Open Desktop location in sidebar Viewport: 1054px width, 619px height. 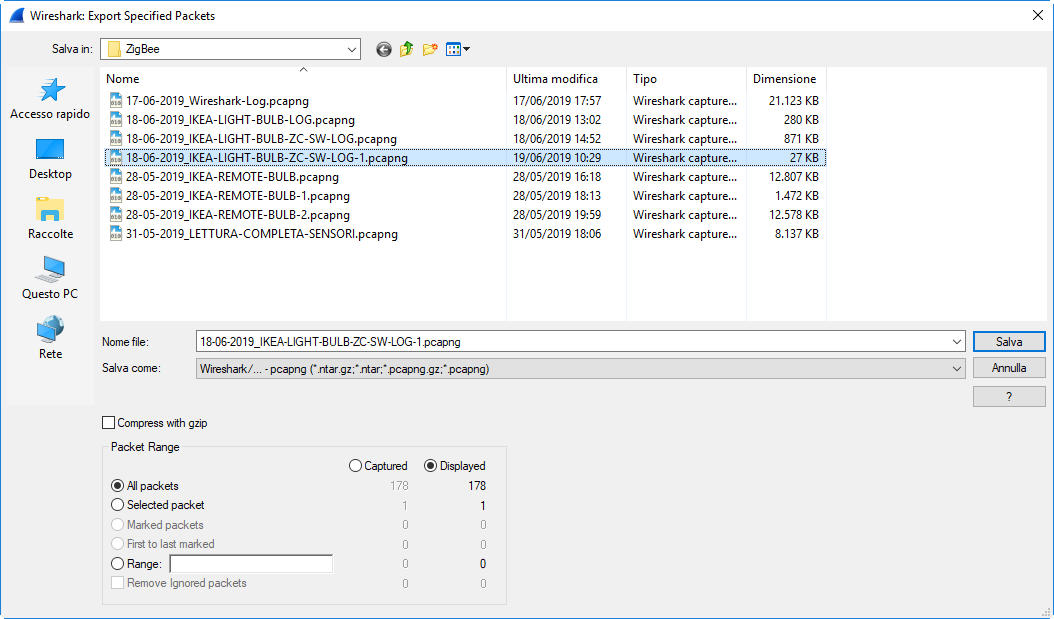click(x=50, y=159)
